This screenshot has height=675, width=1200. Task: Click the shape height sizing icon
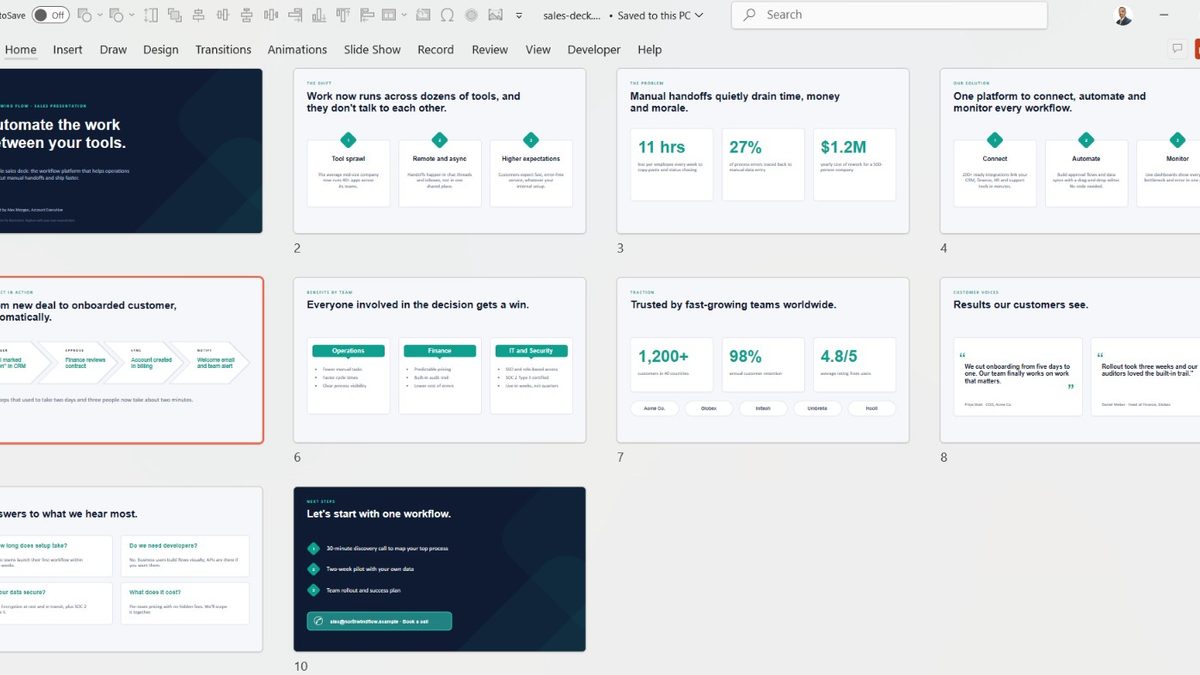(150, 15)
